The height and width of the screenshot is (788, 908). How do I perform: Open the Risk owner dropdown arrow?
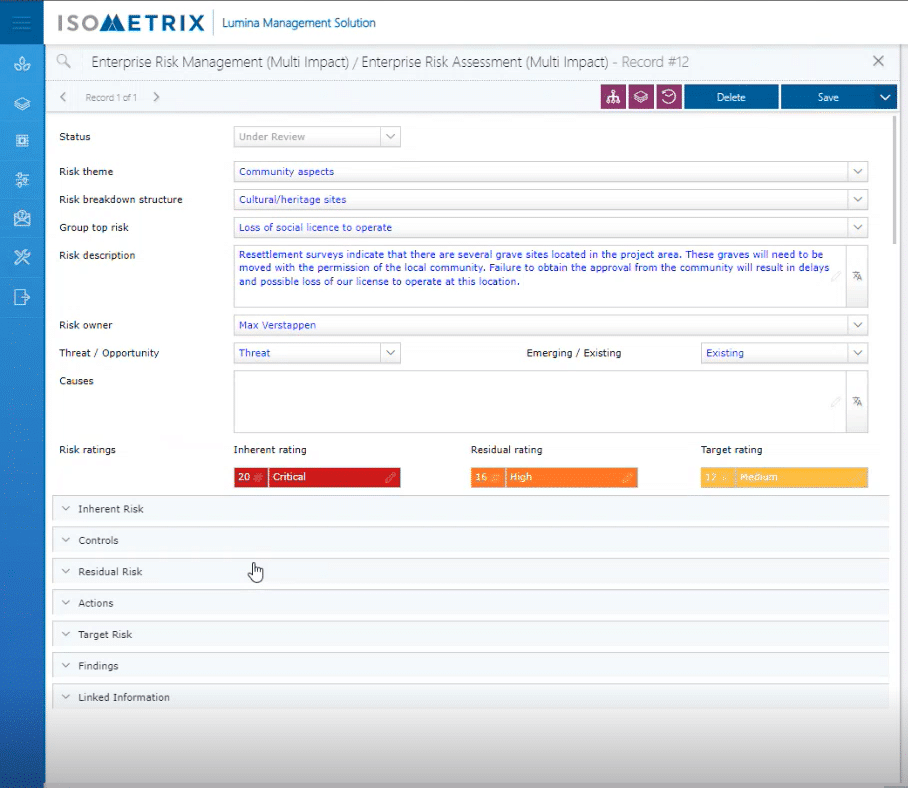pos(857,325)
